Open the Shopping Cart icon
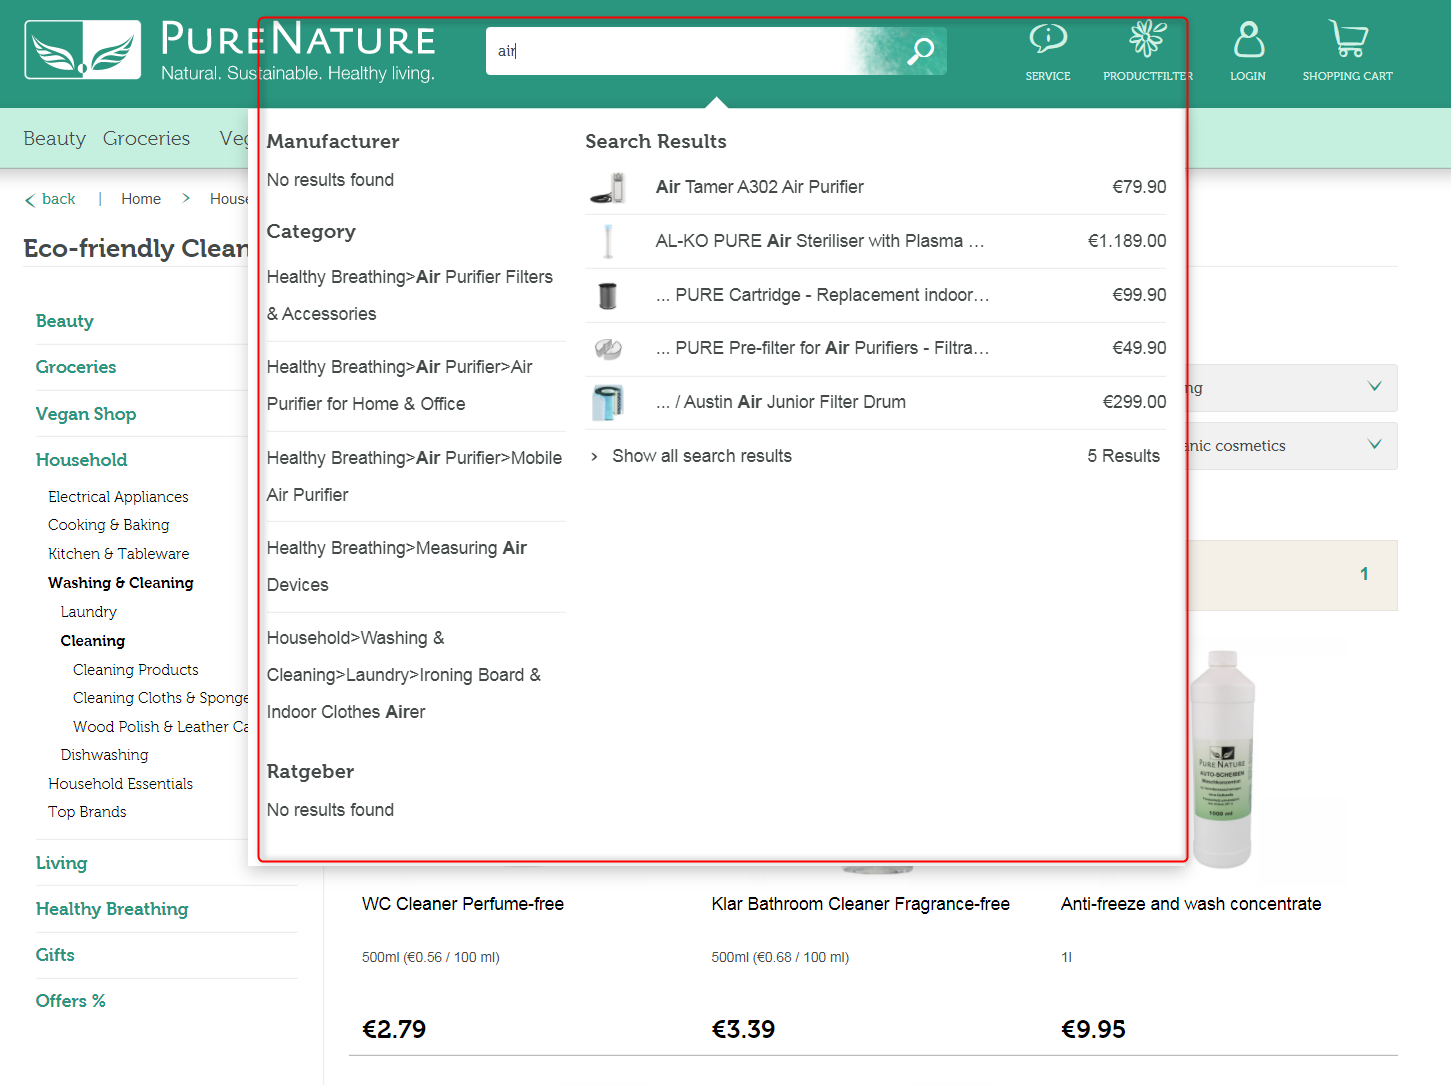 click(x=1347, y=40)
